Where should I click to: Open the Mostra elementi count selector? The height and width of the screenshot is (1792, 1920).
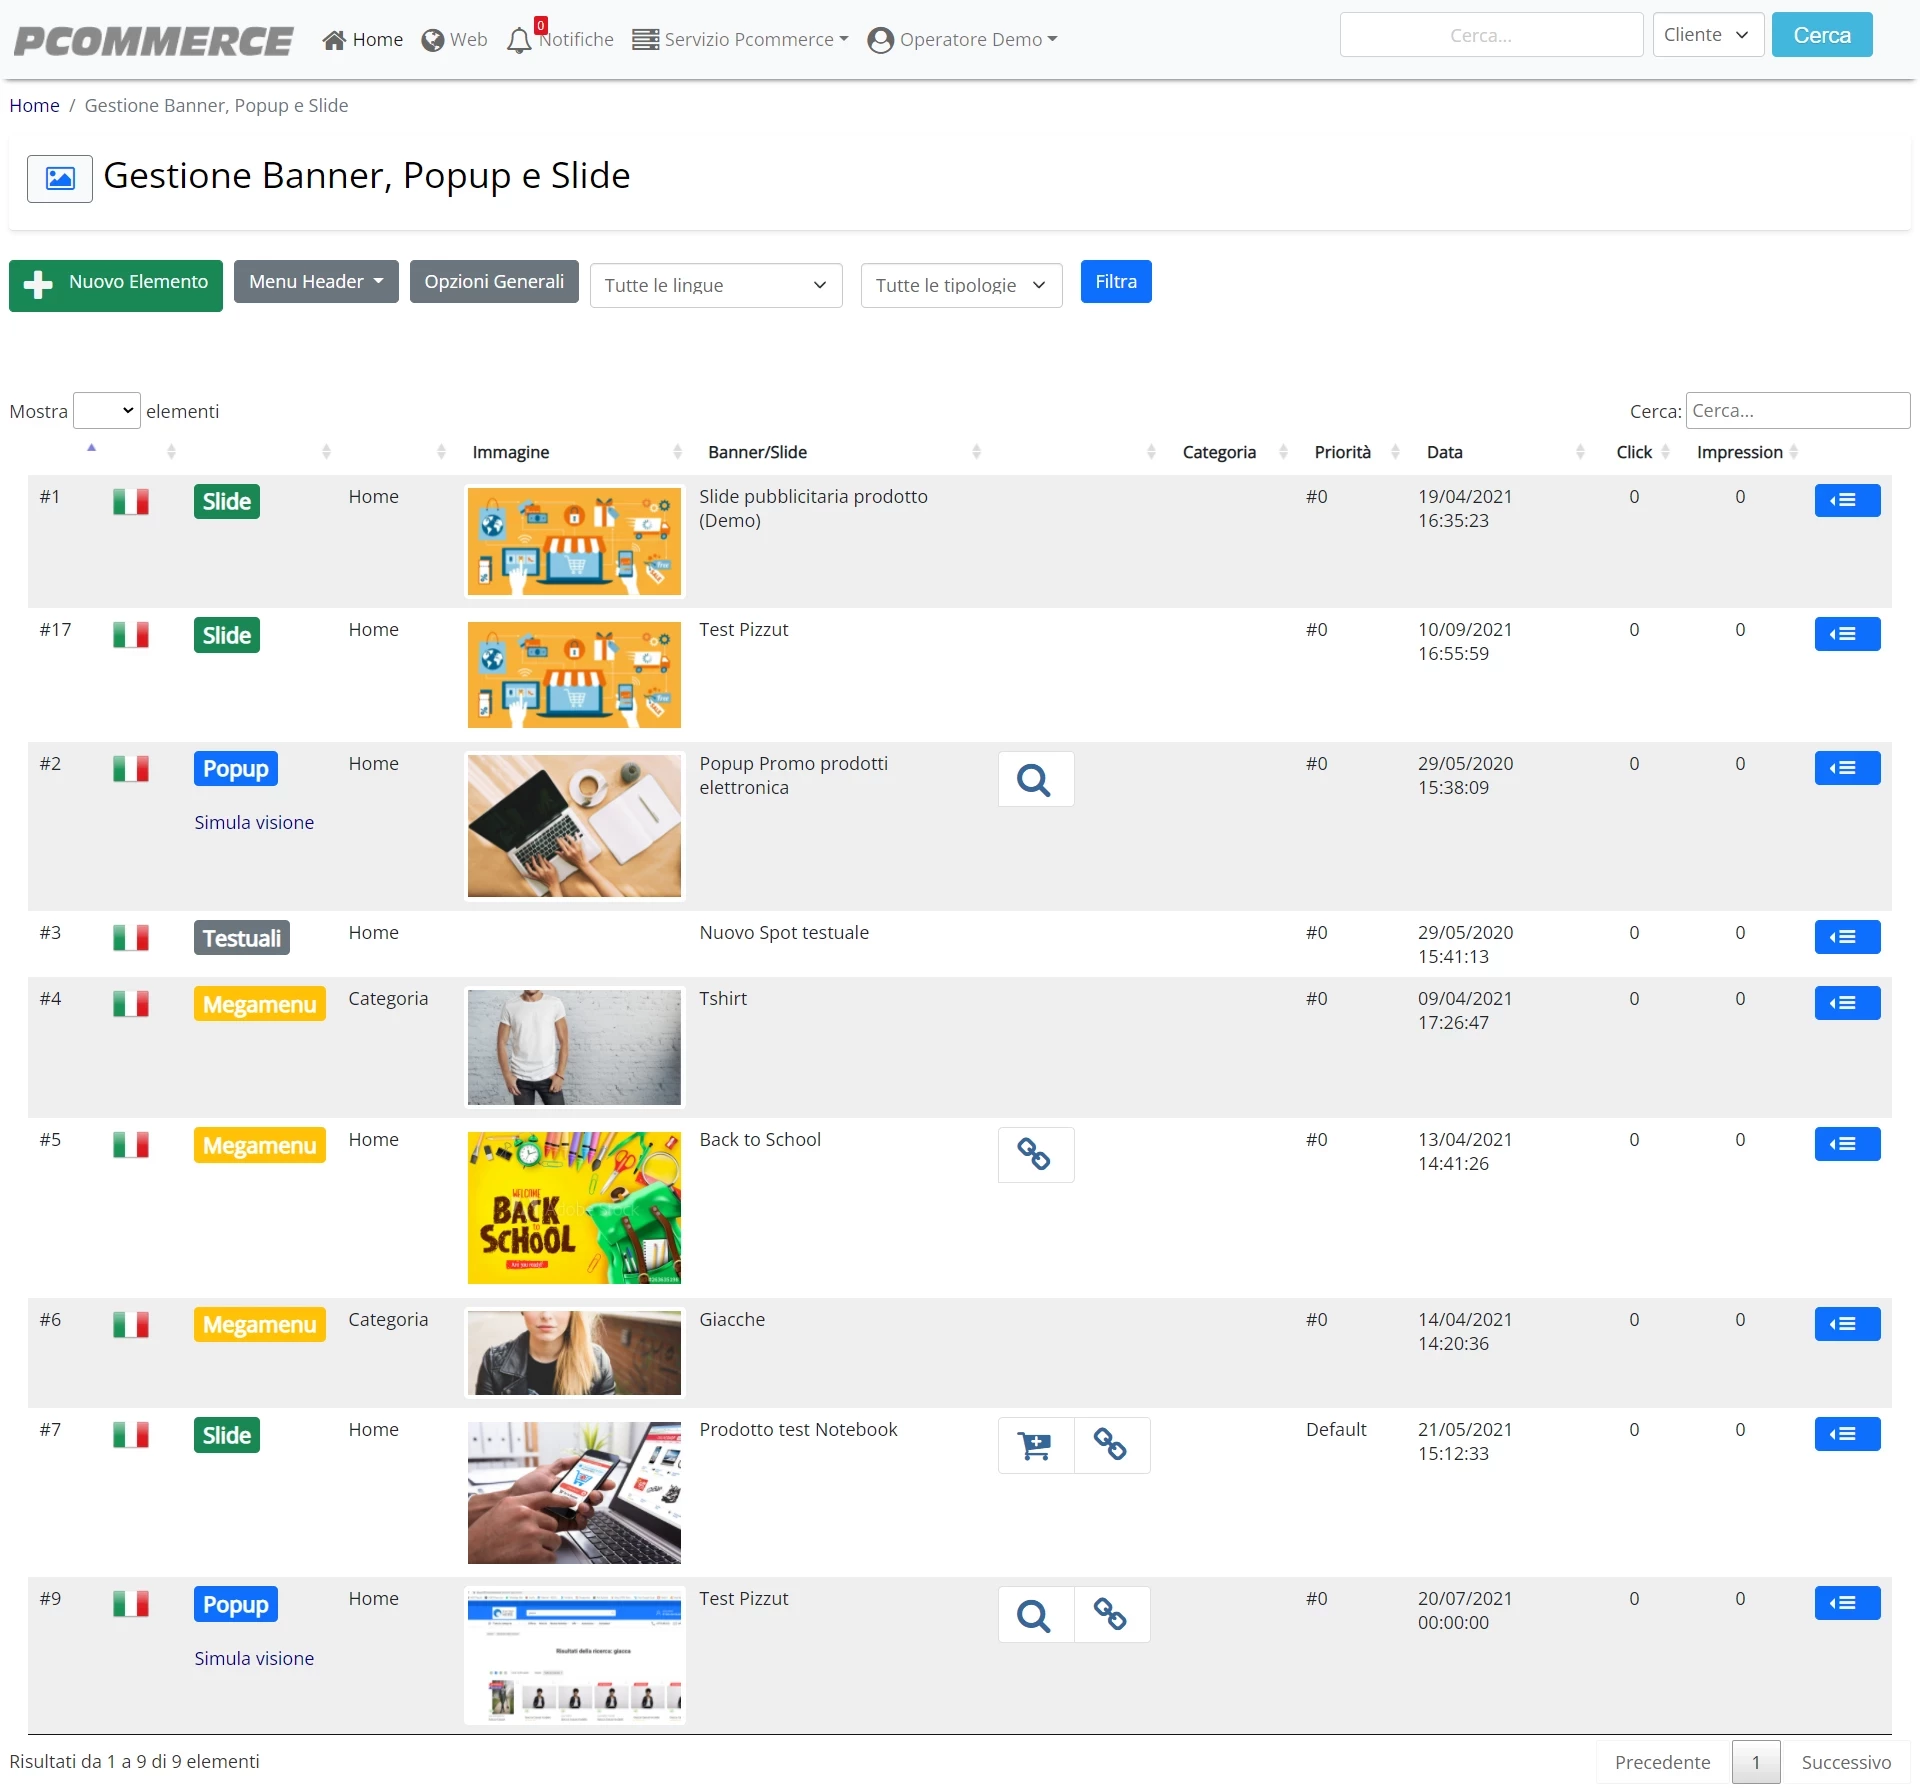point(107,411)
